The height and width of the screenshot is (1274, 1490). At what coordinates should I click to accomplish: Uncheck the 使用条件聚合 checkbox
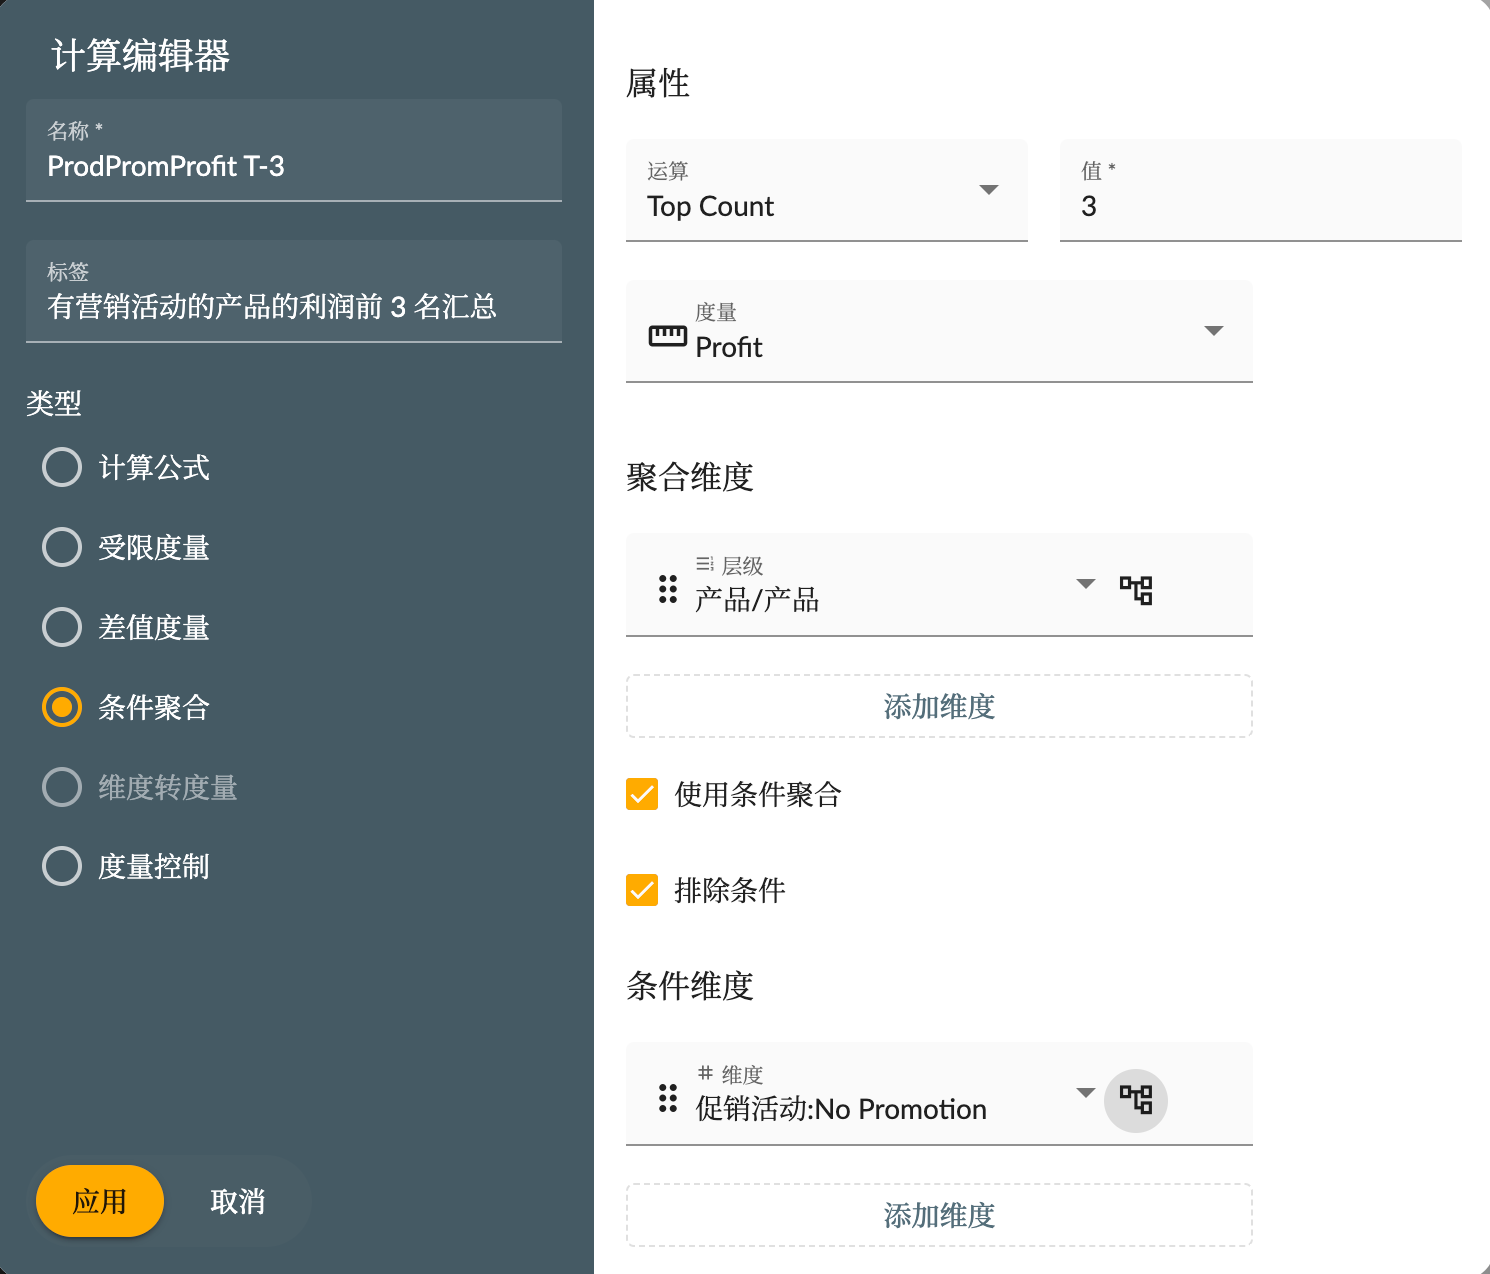pos(642,794)
